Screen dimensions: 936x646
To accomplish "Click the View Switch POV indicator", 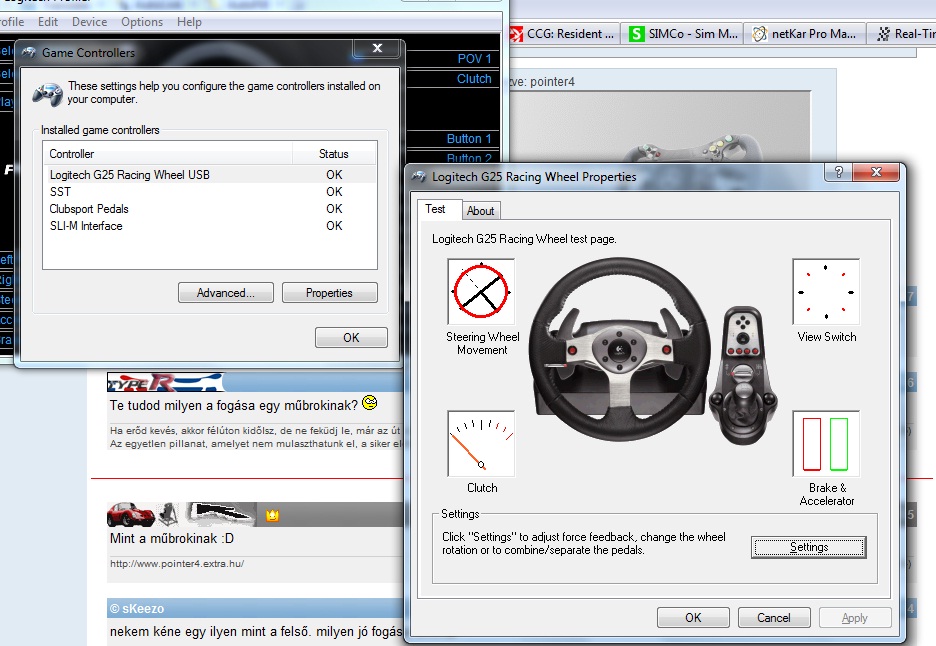I will [826, 292].
